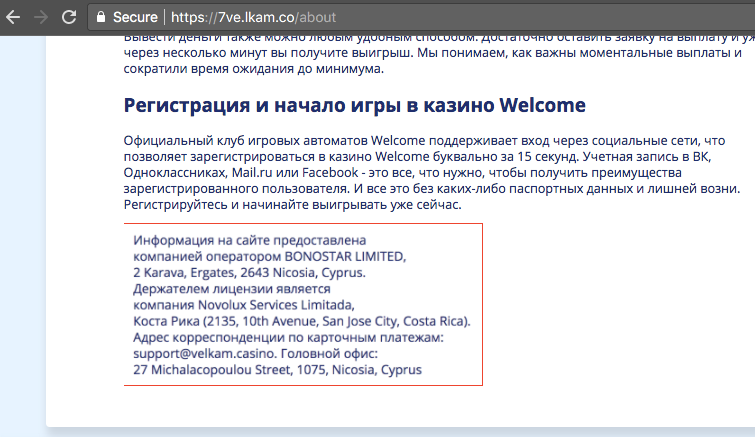
Task: Click the Mail.ru text in the paragraph
Action: point(252,172)
